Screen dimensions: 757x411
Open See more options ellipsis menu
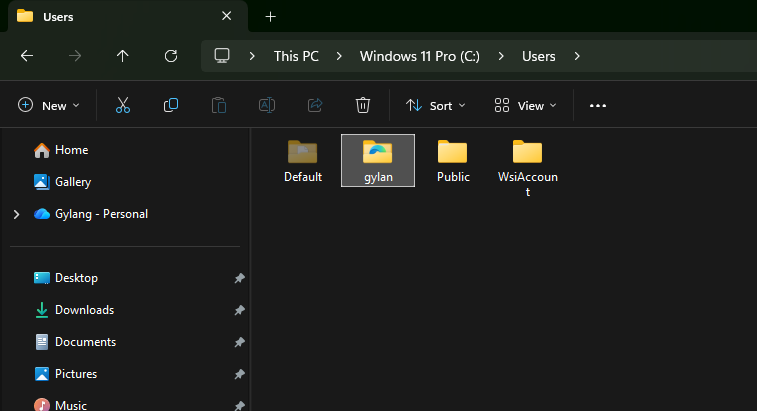598,105
